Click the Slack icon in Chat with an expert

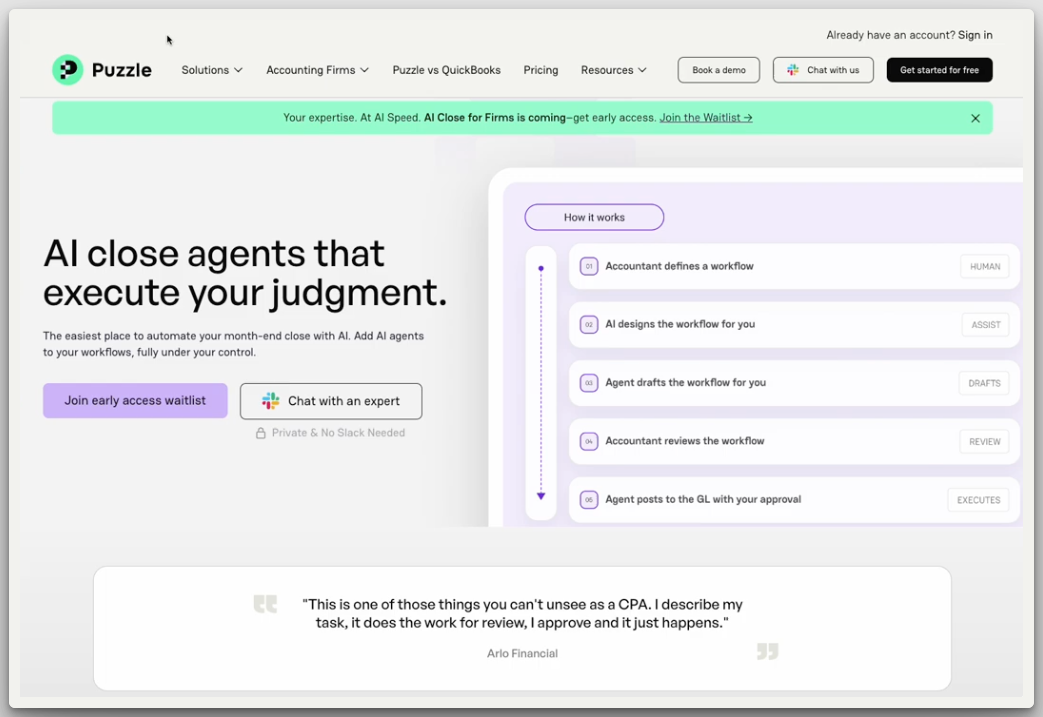click(x=271, y=400)
